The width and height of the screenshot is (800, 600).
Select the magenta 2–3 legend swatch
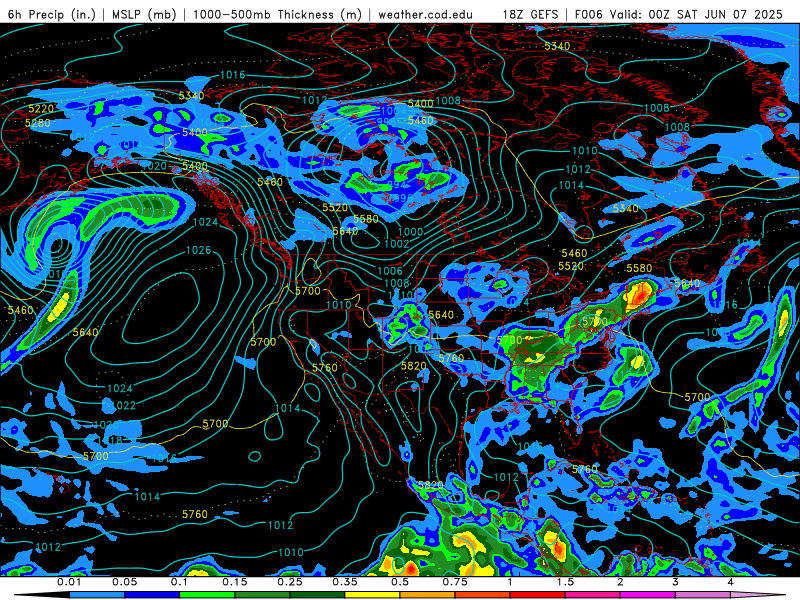pos(648,595)
